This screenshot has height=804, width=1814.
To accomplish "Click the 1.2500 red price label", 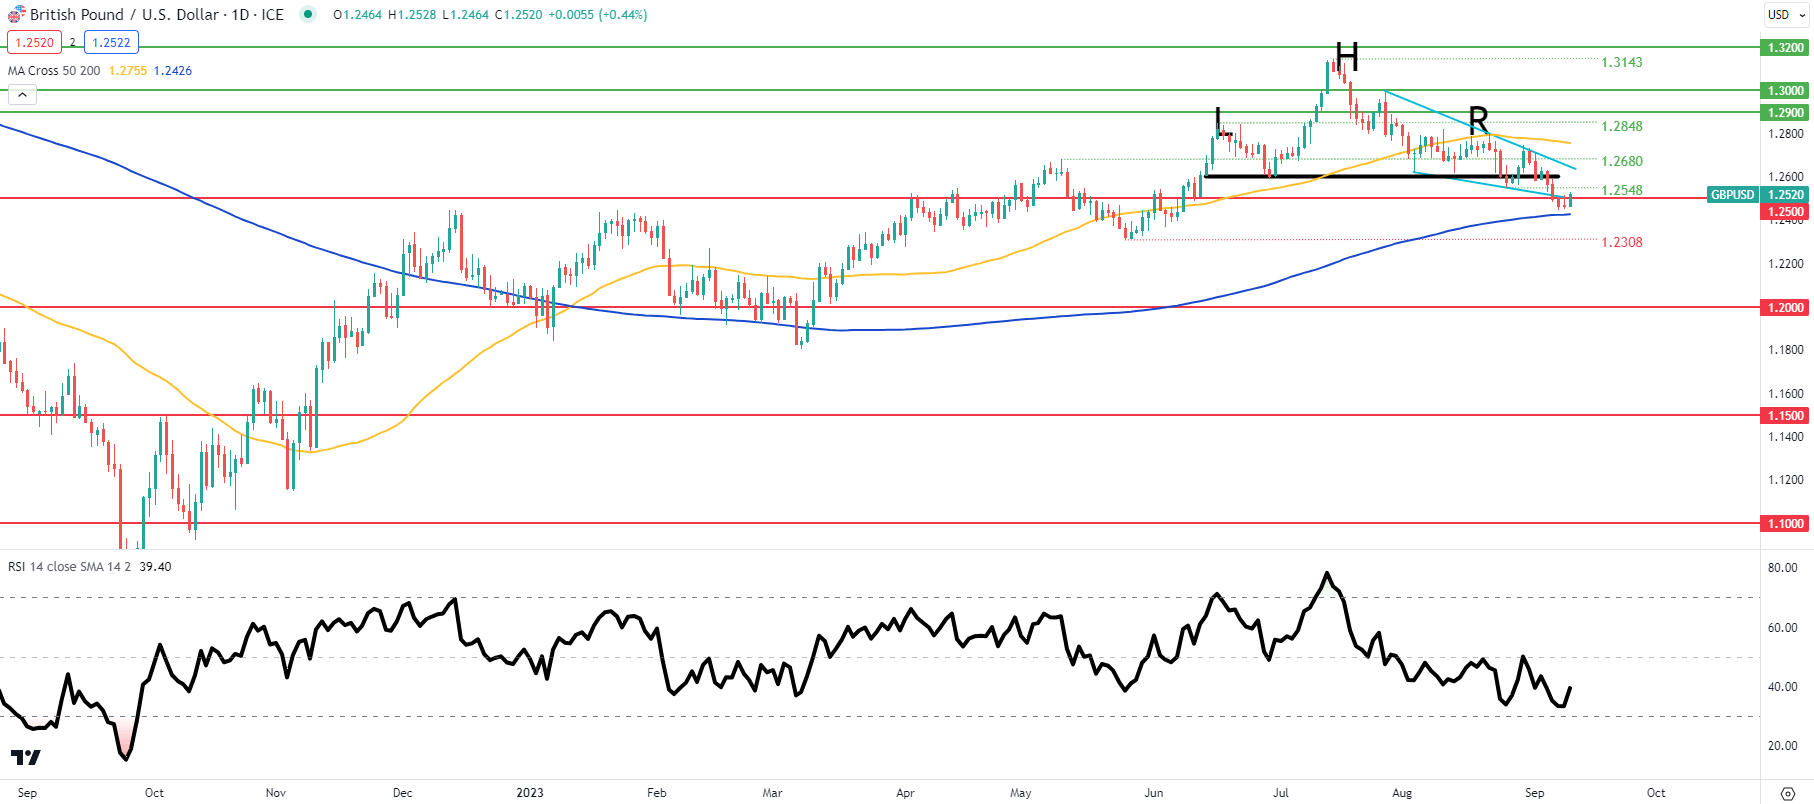I will coord(1786,211).
